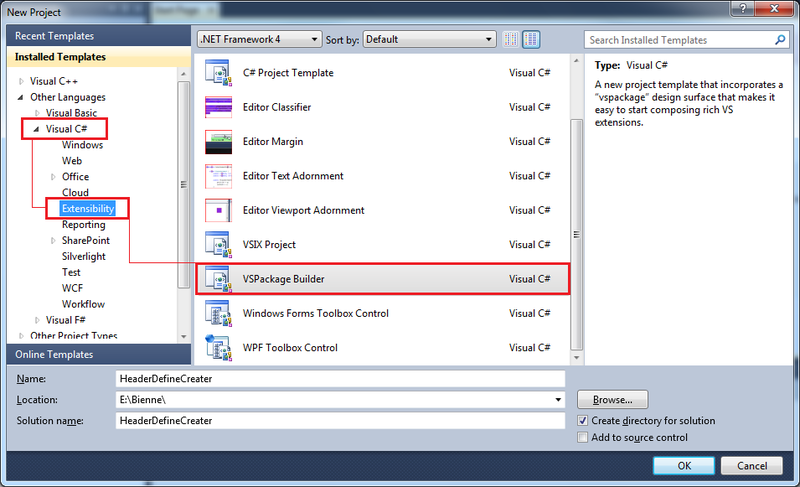The image size is (800, 487).
Task: Click the Editor Margin template icon
Action: [x=218, y=142]
